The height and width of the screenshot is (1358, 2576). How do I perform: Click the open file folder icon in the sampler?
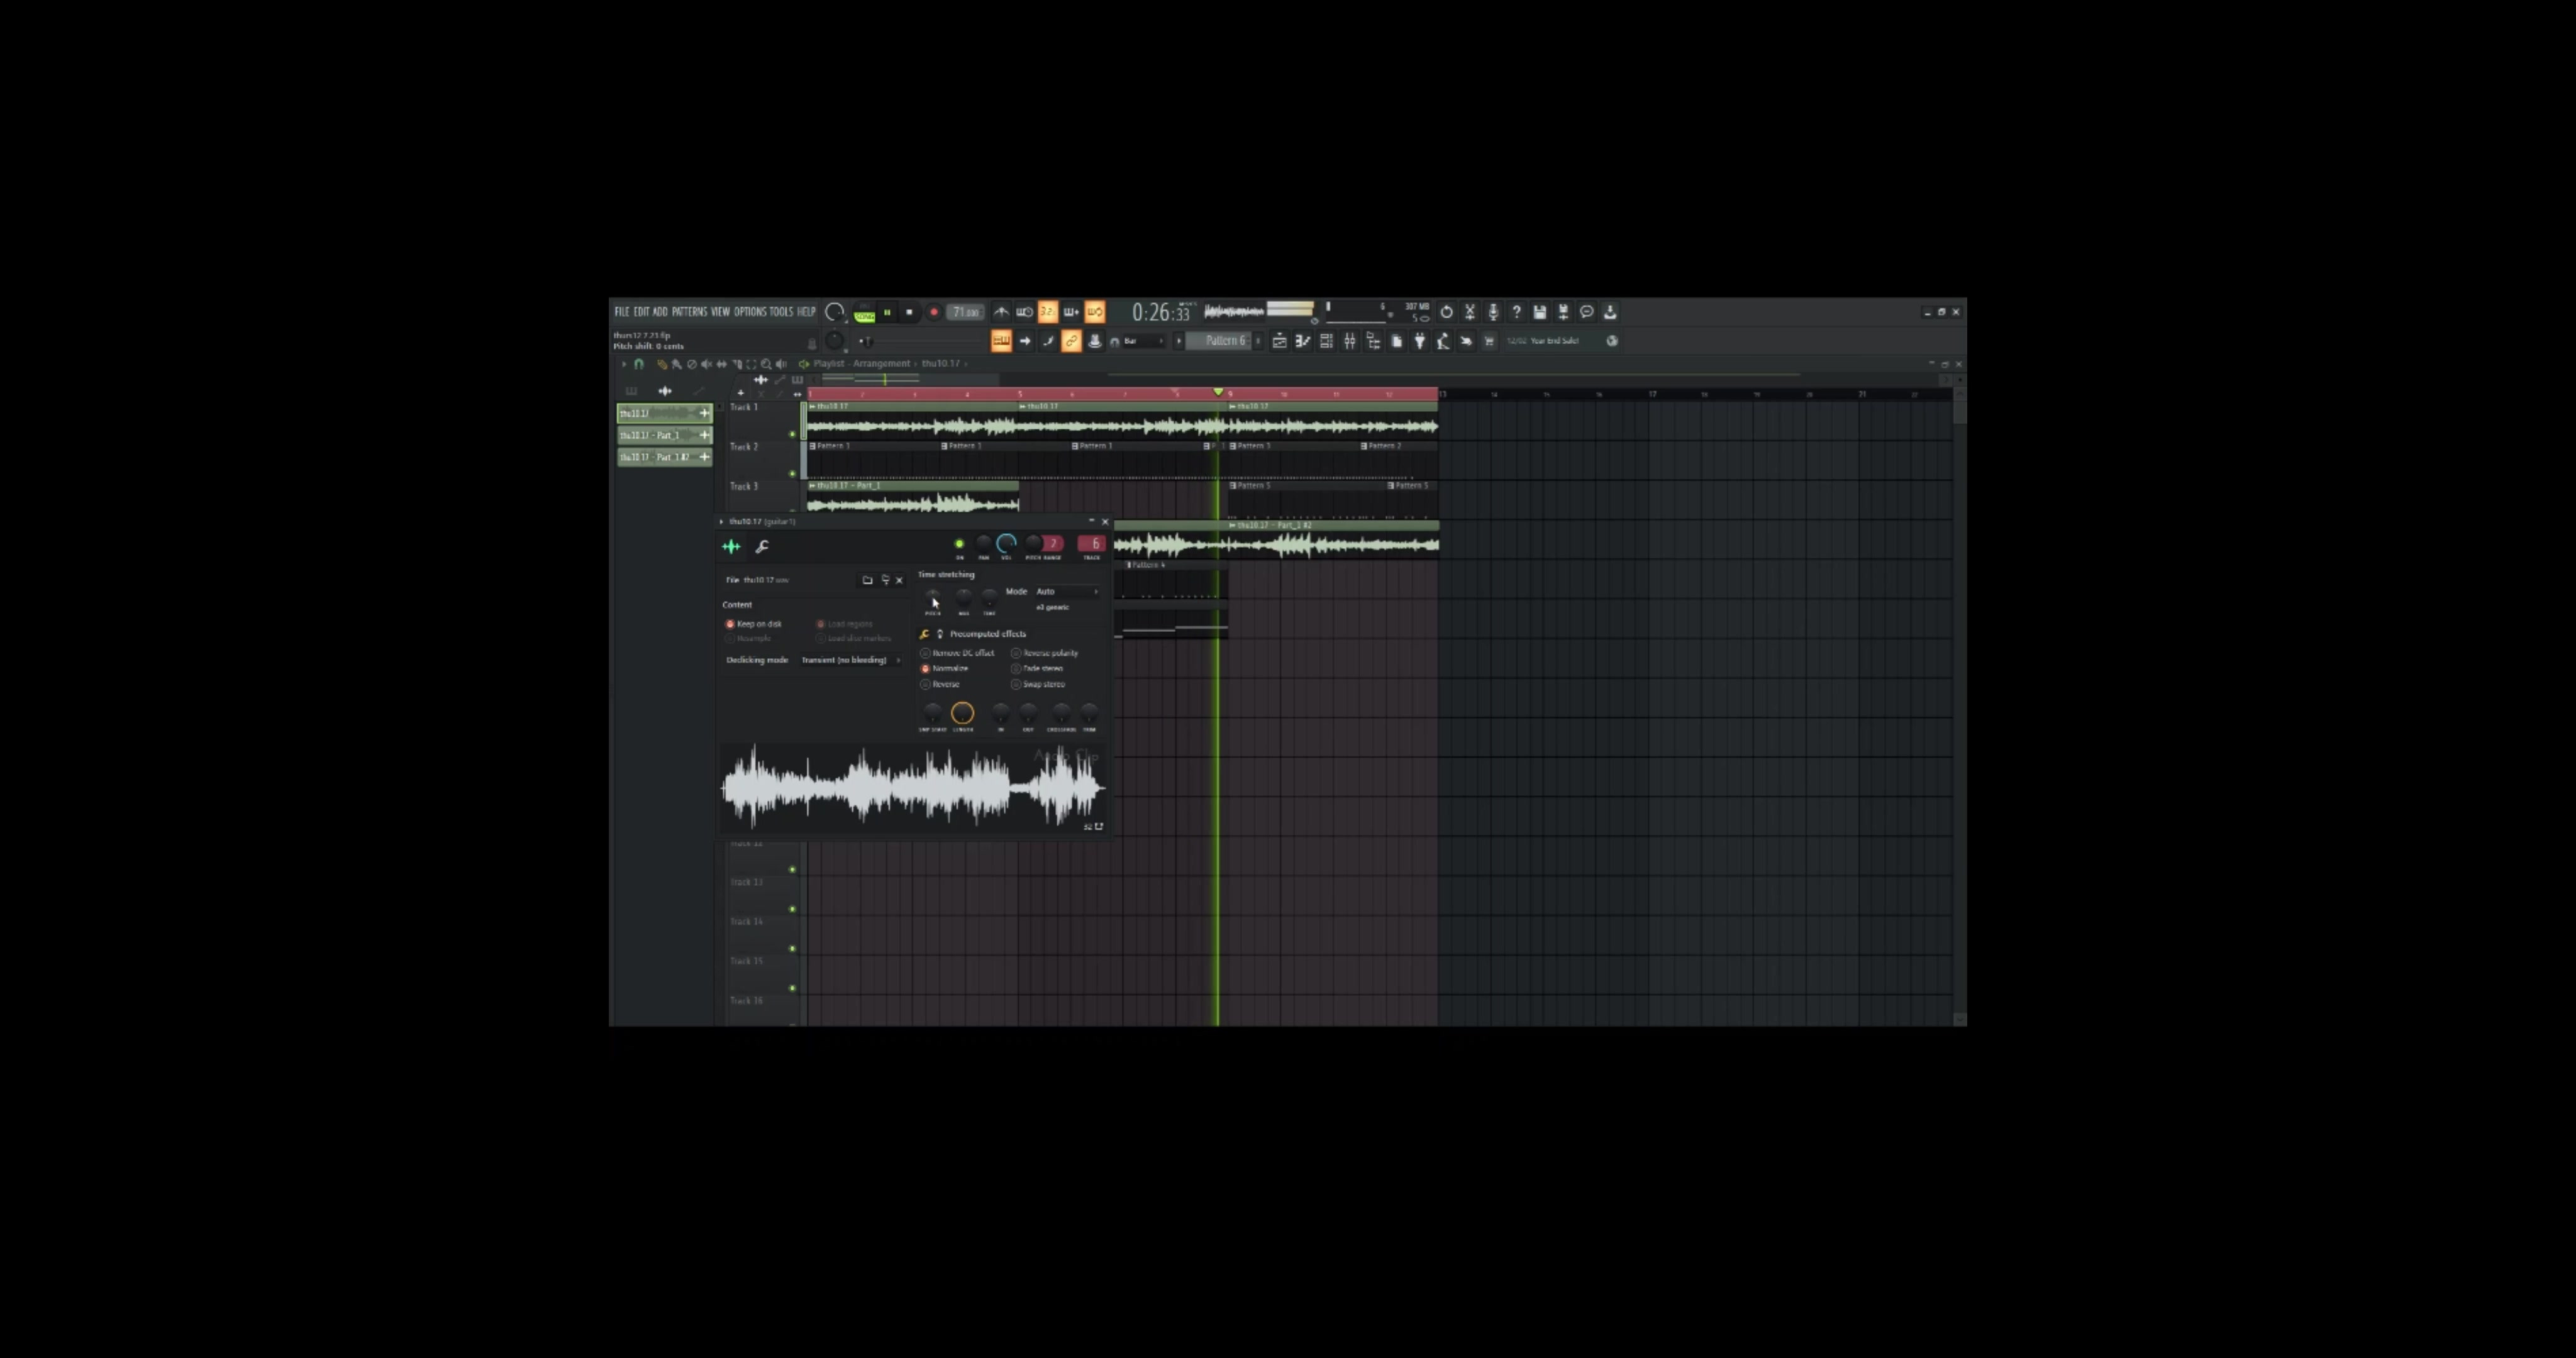click(x=867, y=580)
